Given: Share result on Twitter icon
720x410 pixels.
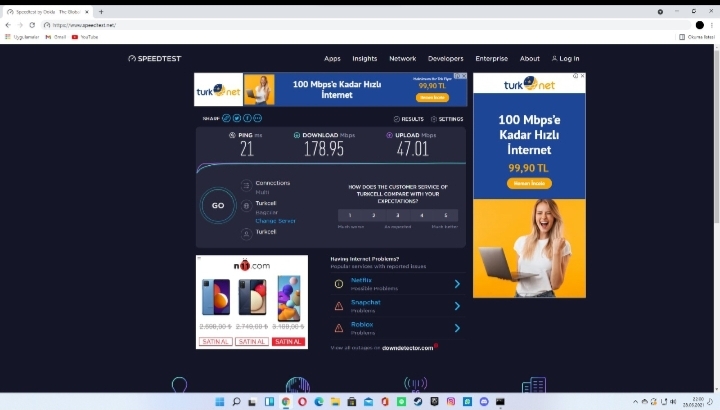Looking at the screenshot, I should coord(237,118).
